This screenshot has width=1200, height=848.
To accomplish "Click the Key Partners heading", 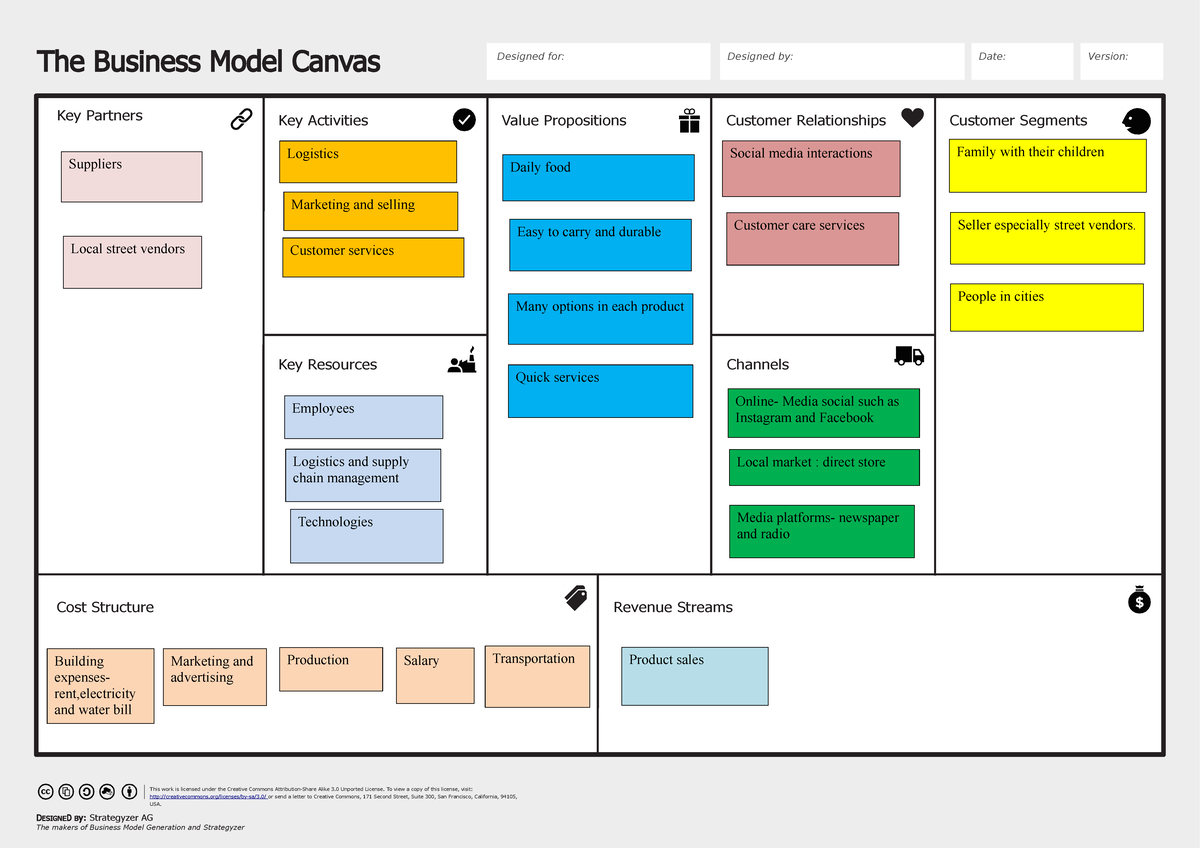I will point(100,116).
